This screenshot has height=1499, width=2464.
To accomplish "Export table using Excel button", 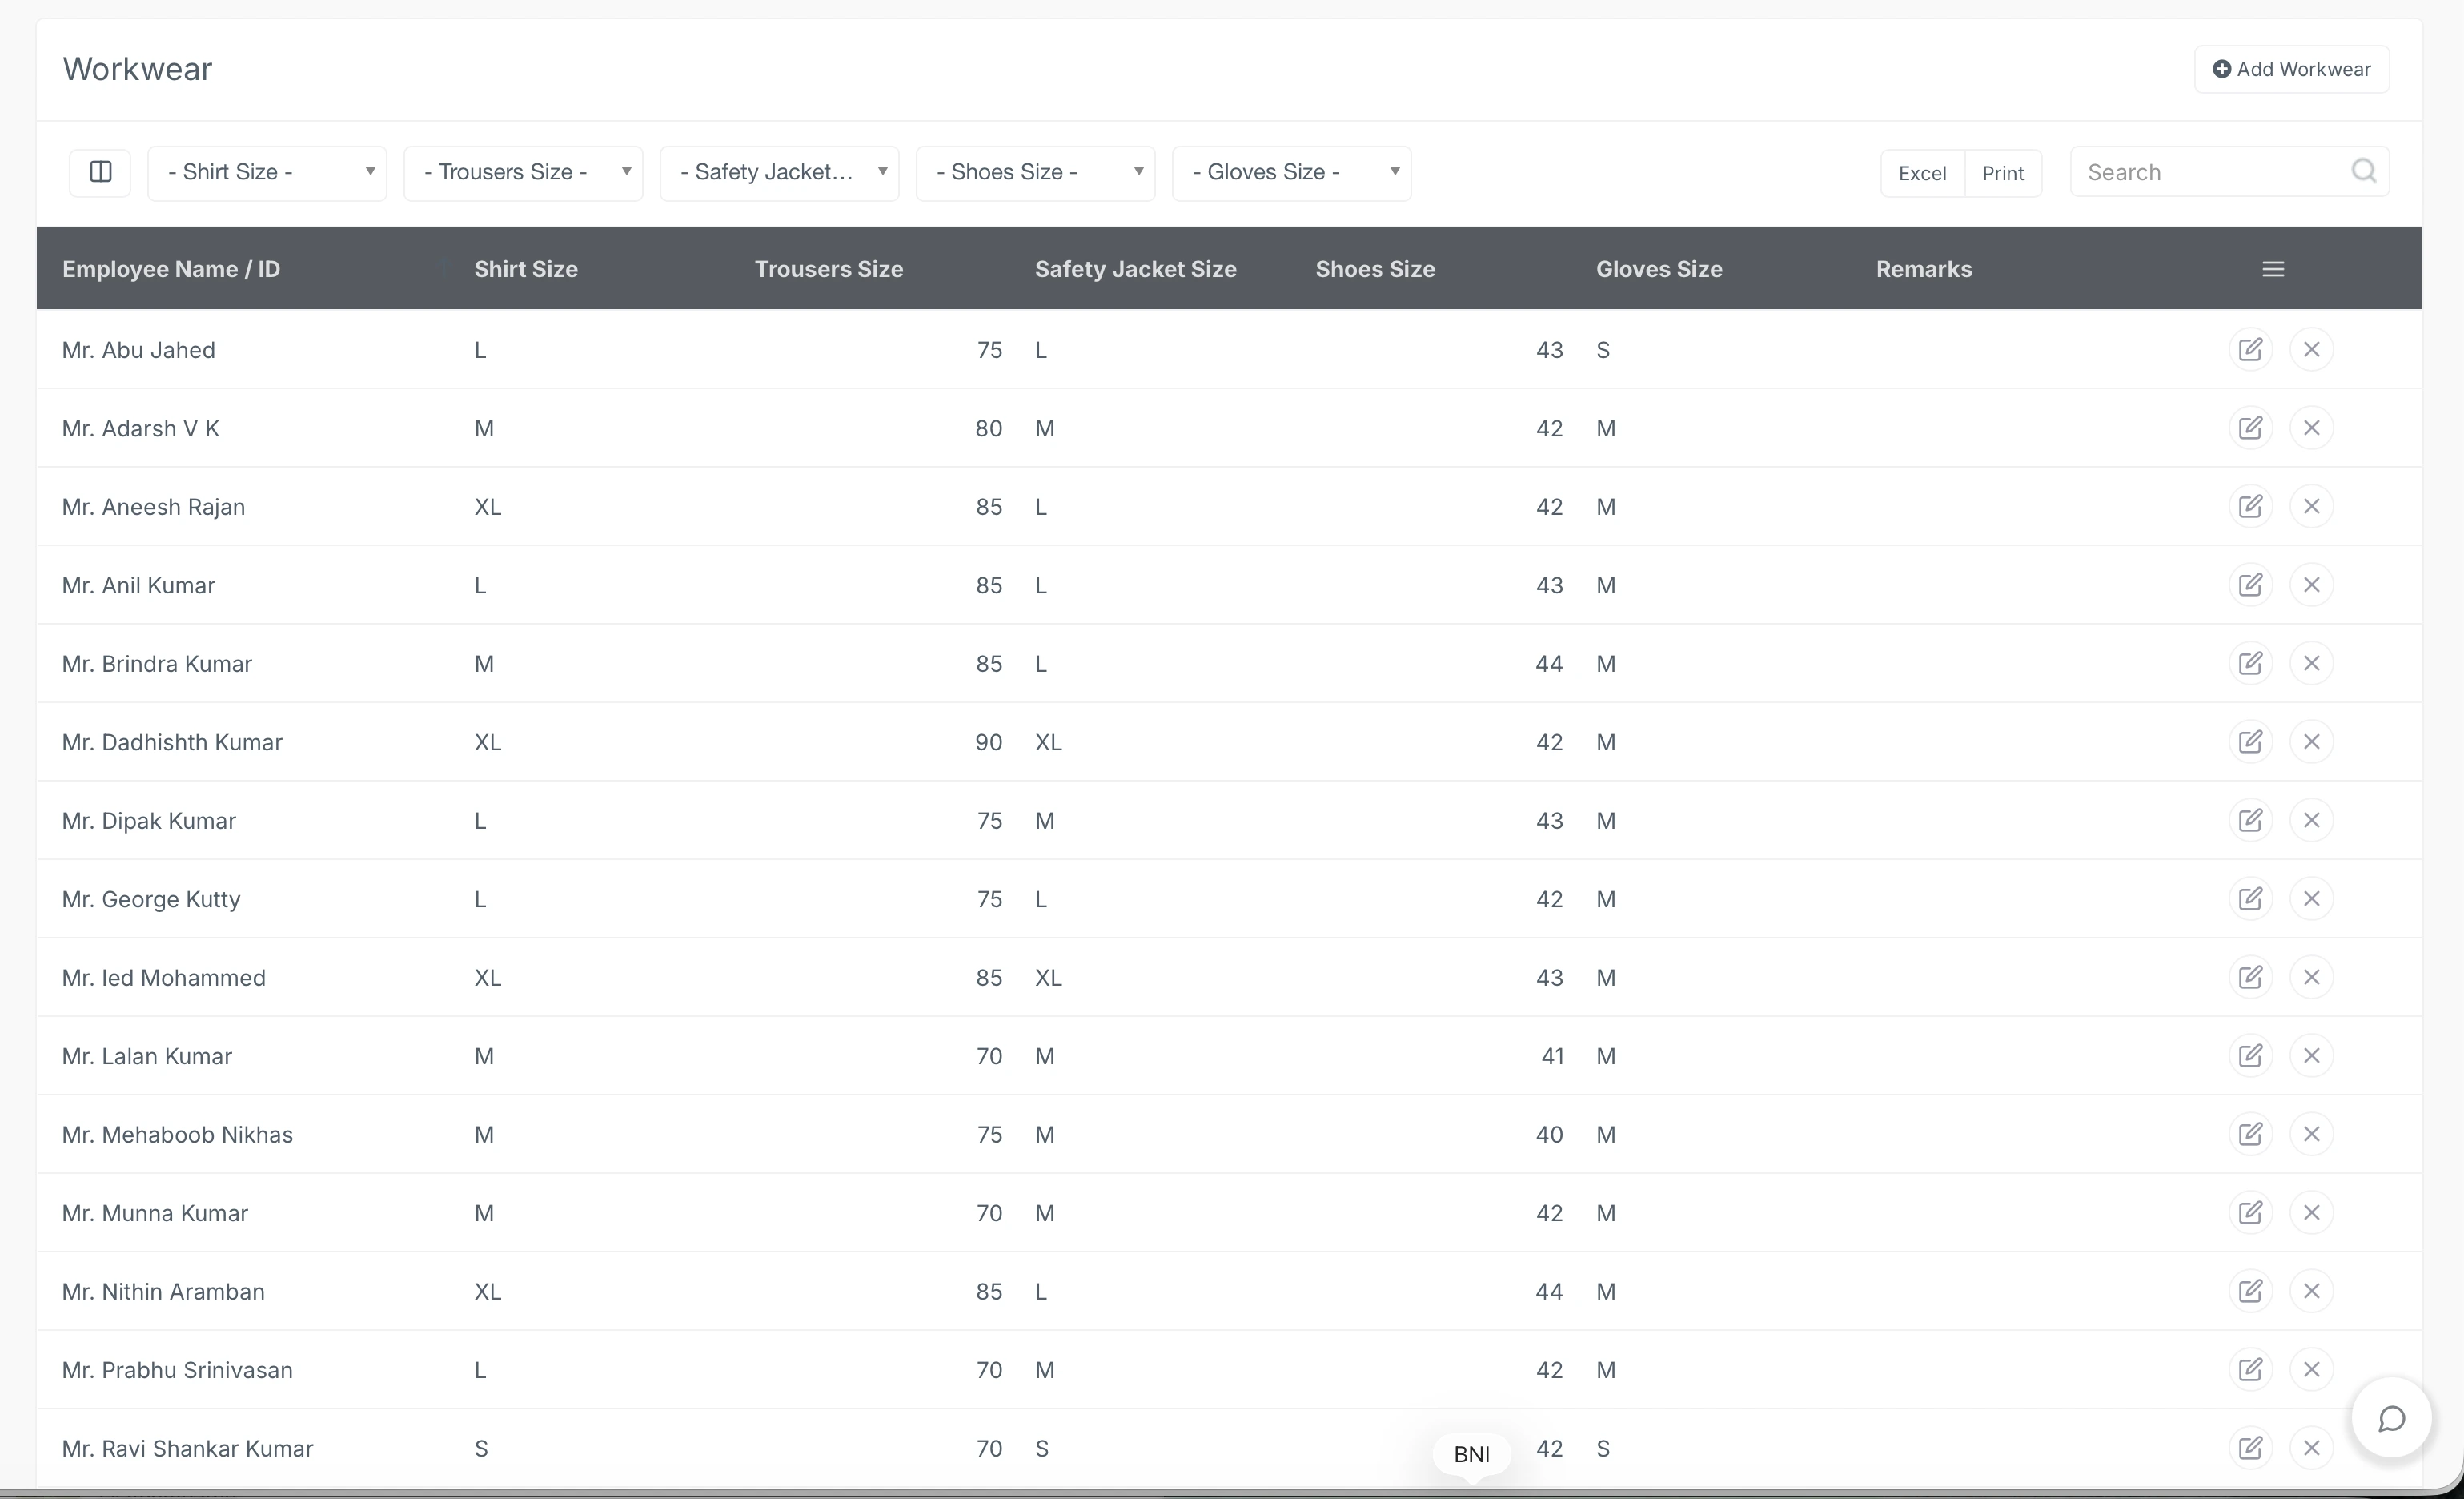I will (1922, 173).
